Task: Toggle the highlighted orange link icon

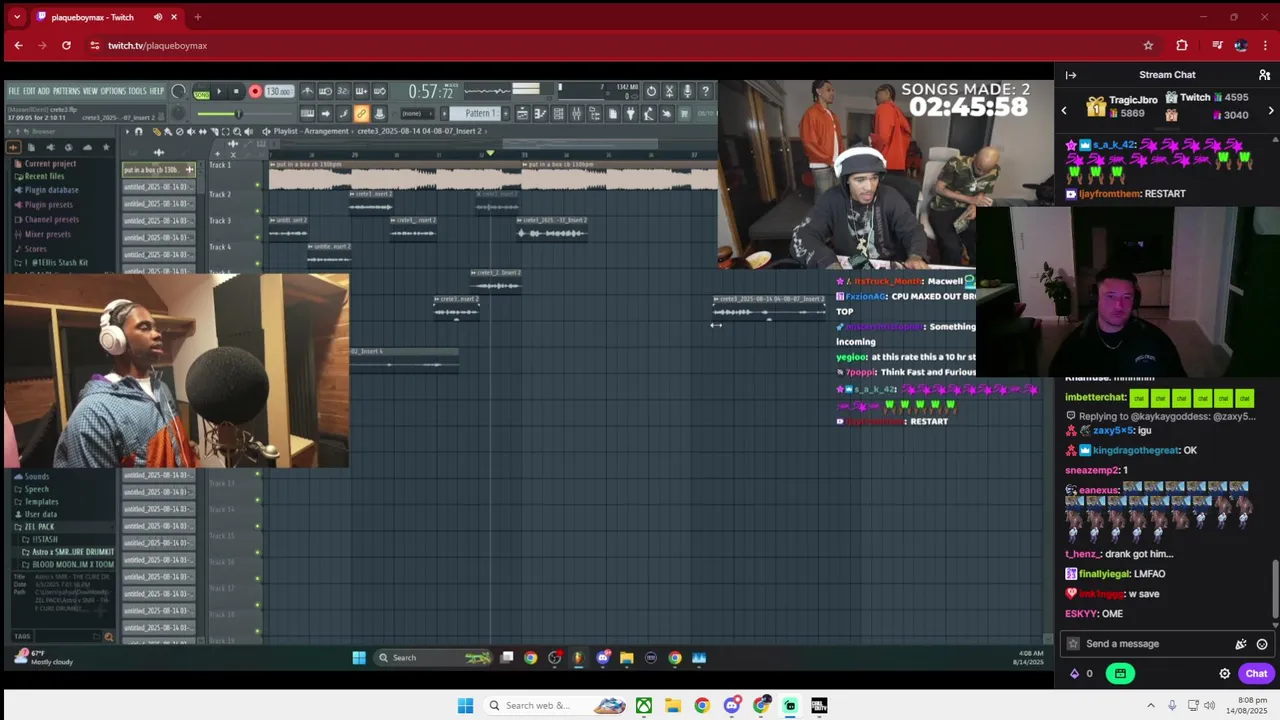Action: 361,113
